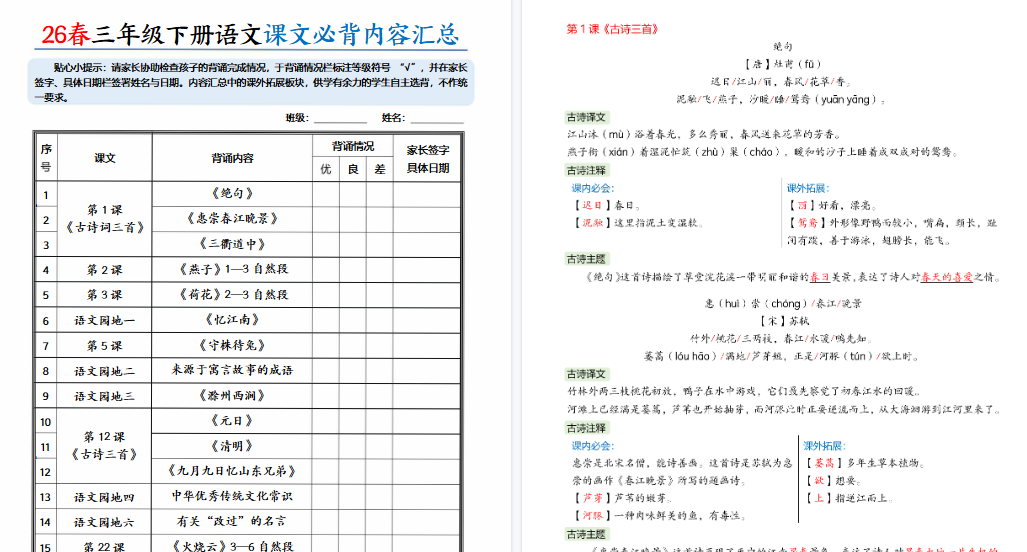Click the author line 【唐】杜甫
Image resolution: width=1027 pixels, height=552 pixels.
pos(783,64)
